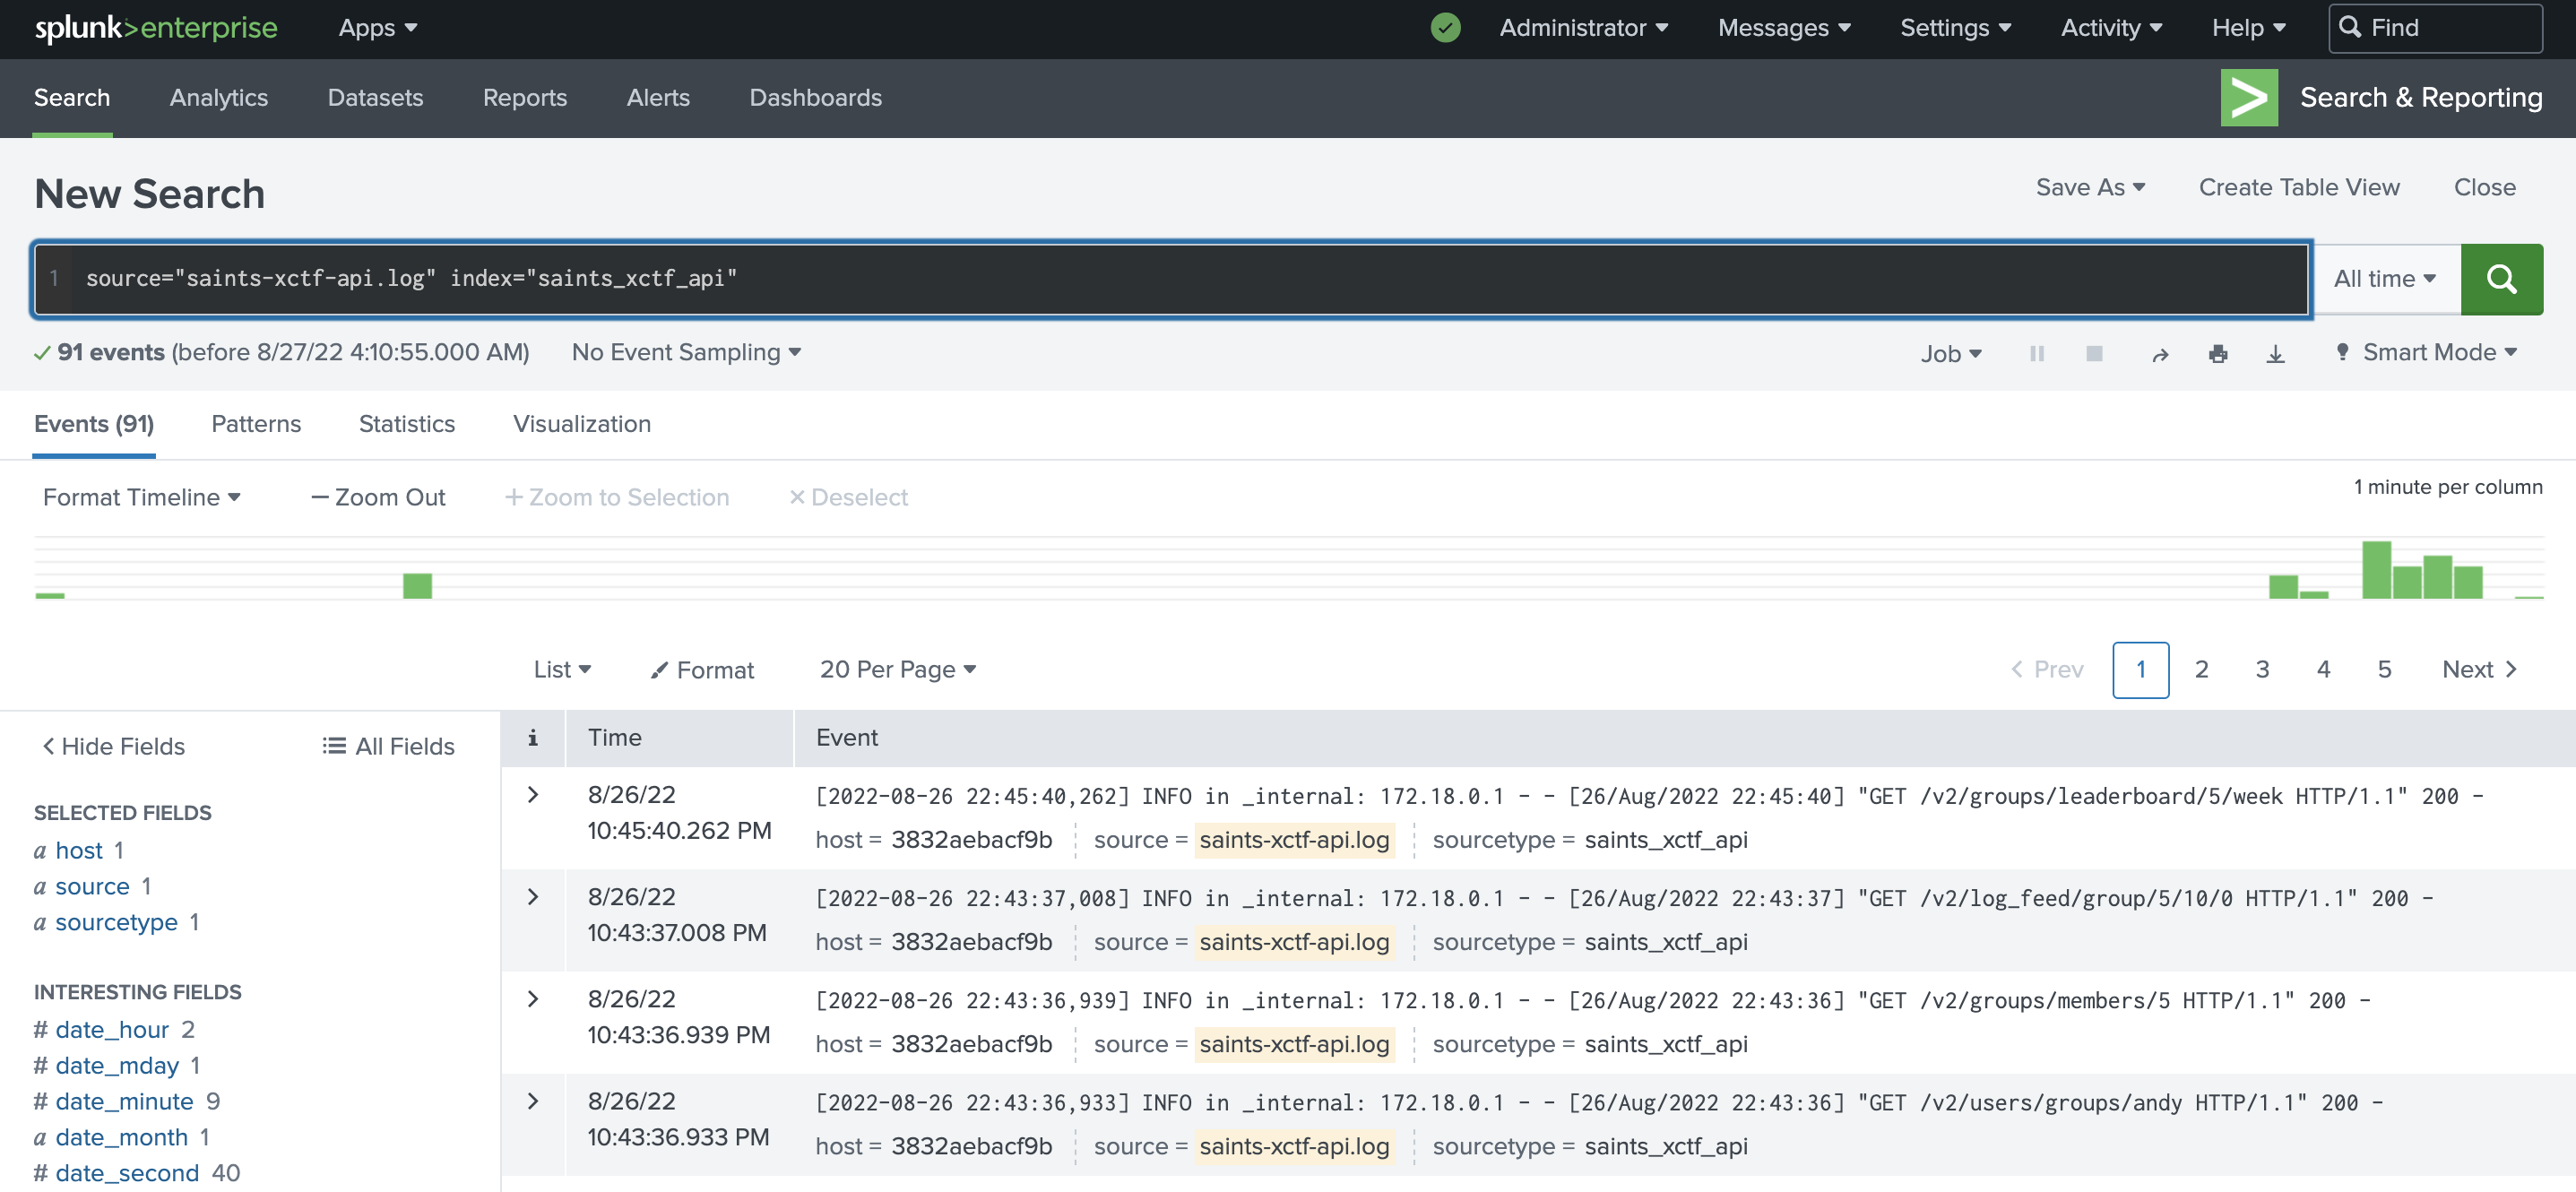Image resolution: width=2576 pixels, height=1192 pixels.
Task: Open the Smart Mode dropdown
Action: pos(2427,352)
